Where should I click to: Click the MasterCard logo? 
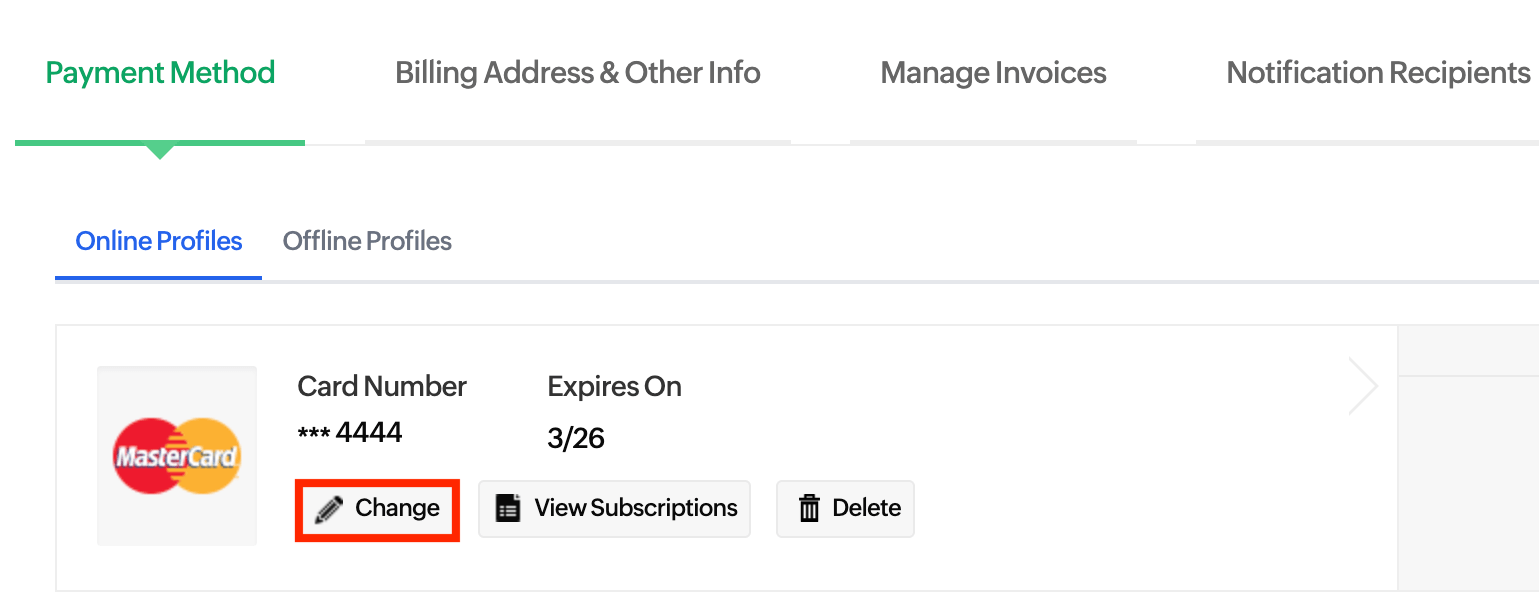coord(176,455)
